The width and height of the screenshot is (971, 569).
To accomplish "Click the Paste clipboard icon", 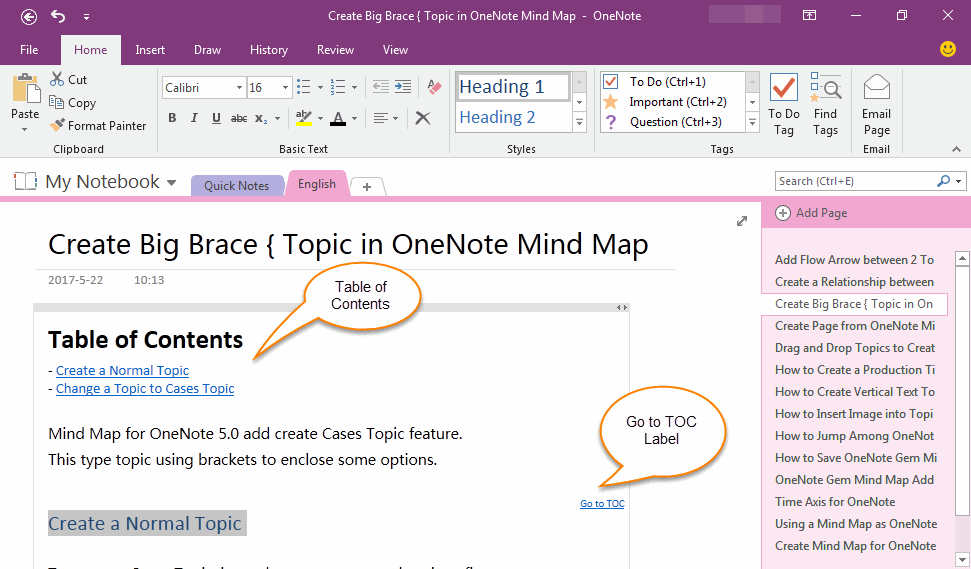I will 25,88.
